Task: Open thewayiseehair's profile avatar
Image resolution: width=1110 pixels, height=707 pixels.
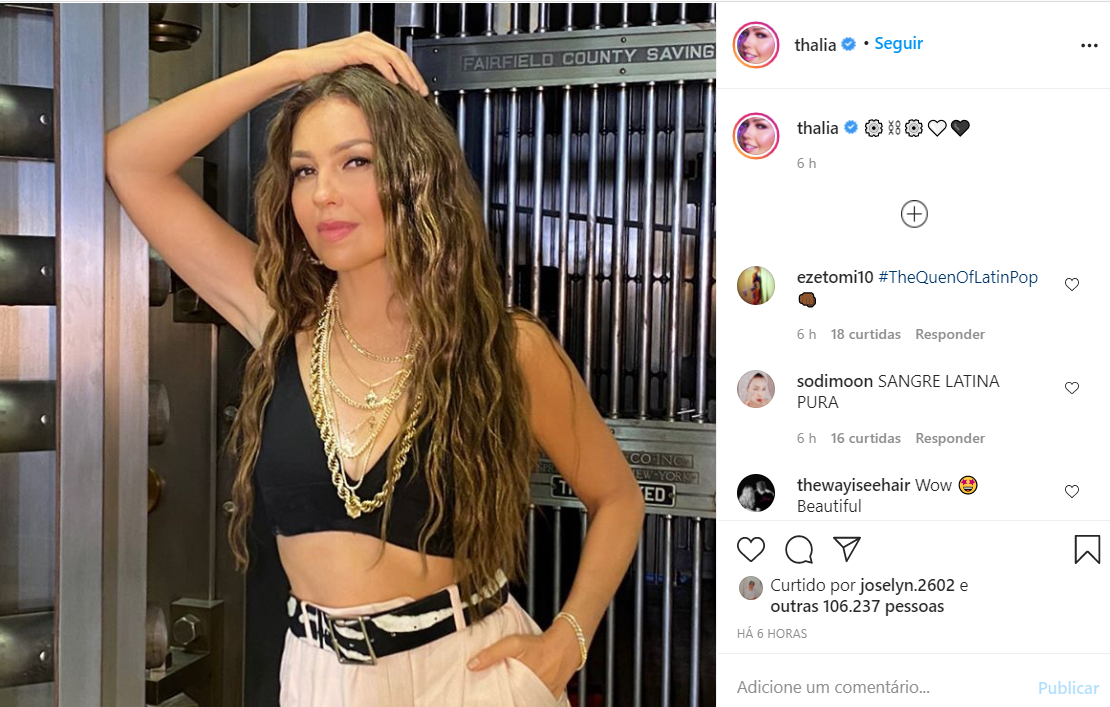Action: [x=756, y=493]
